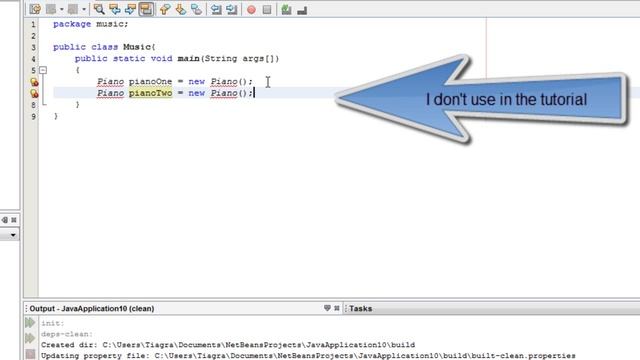Click the main method name on line 4
The height and width of the screenshot is (360, 640).
188,58
